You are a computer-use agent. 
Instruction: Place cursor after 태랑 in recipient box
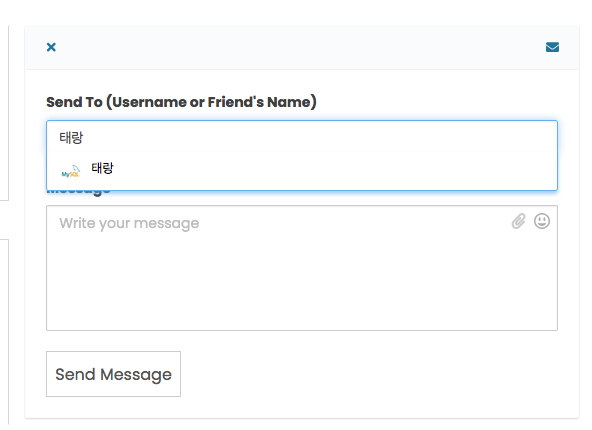[x=85, y=137]
